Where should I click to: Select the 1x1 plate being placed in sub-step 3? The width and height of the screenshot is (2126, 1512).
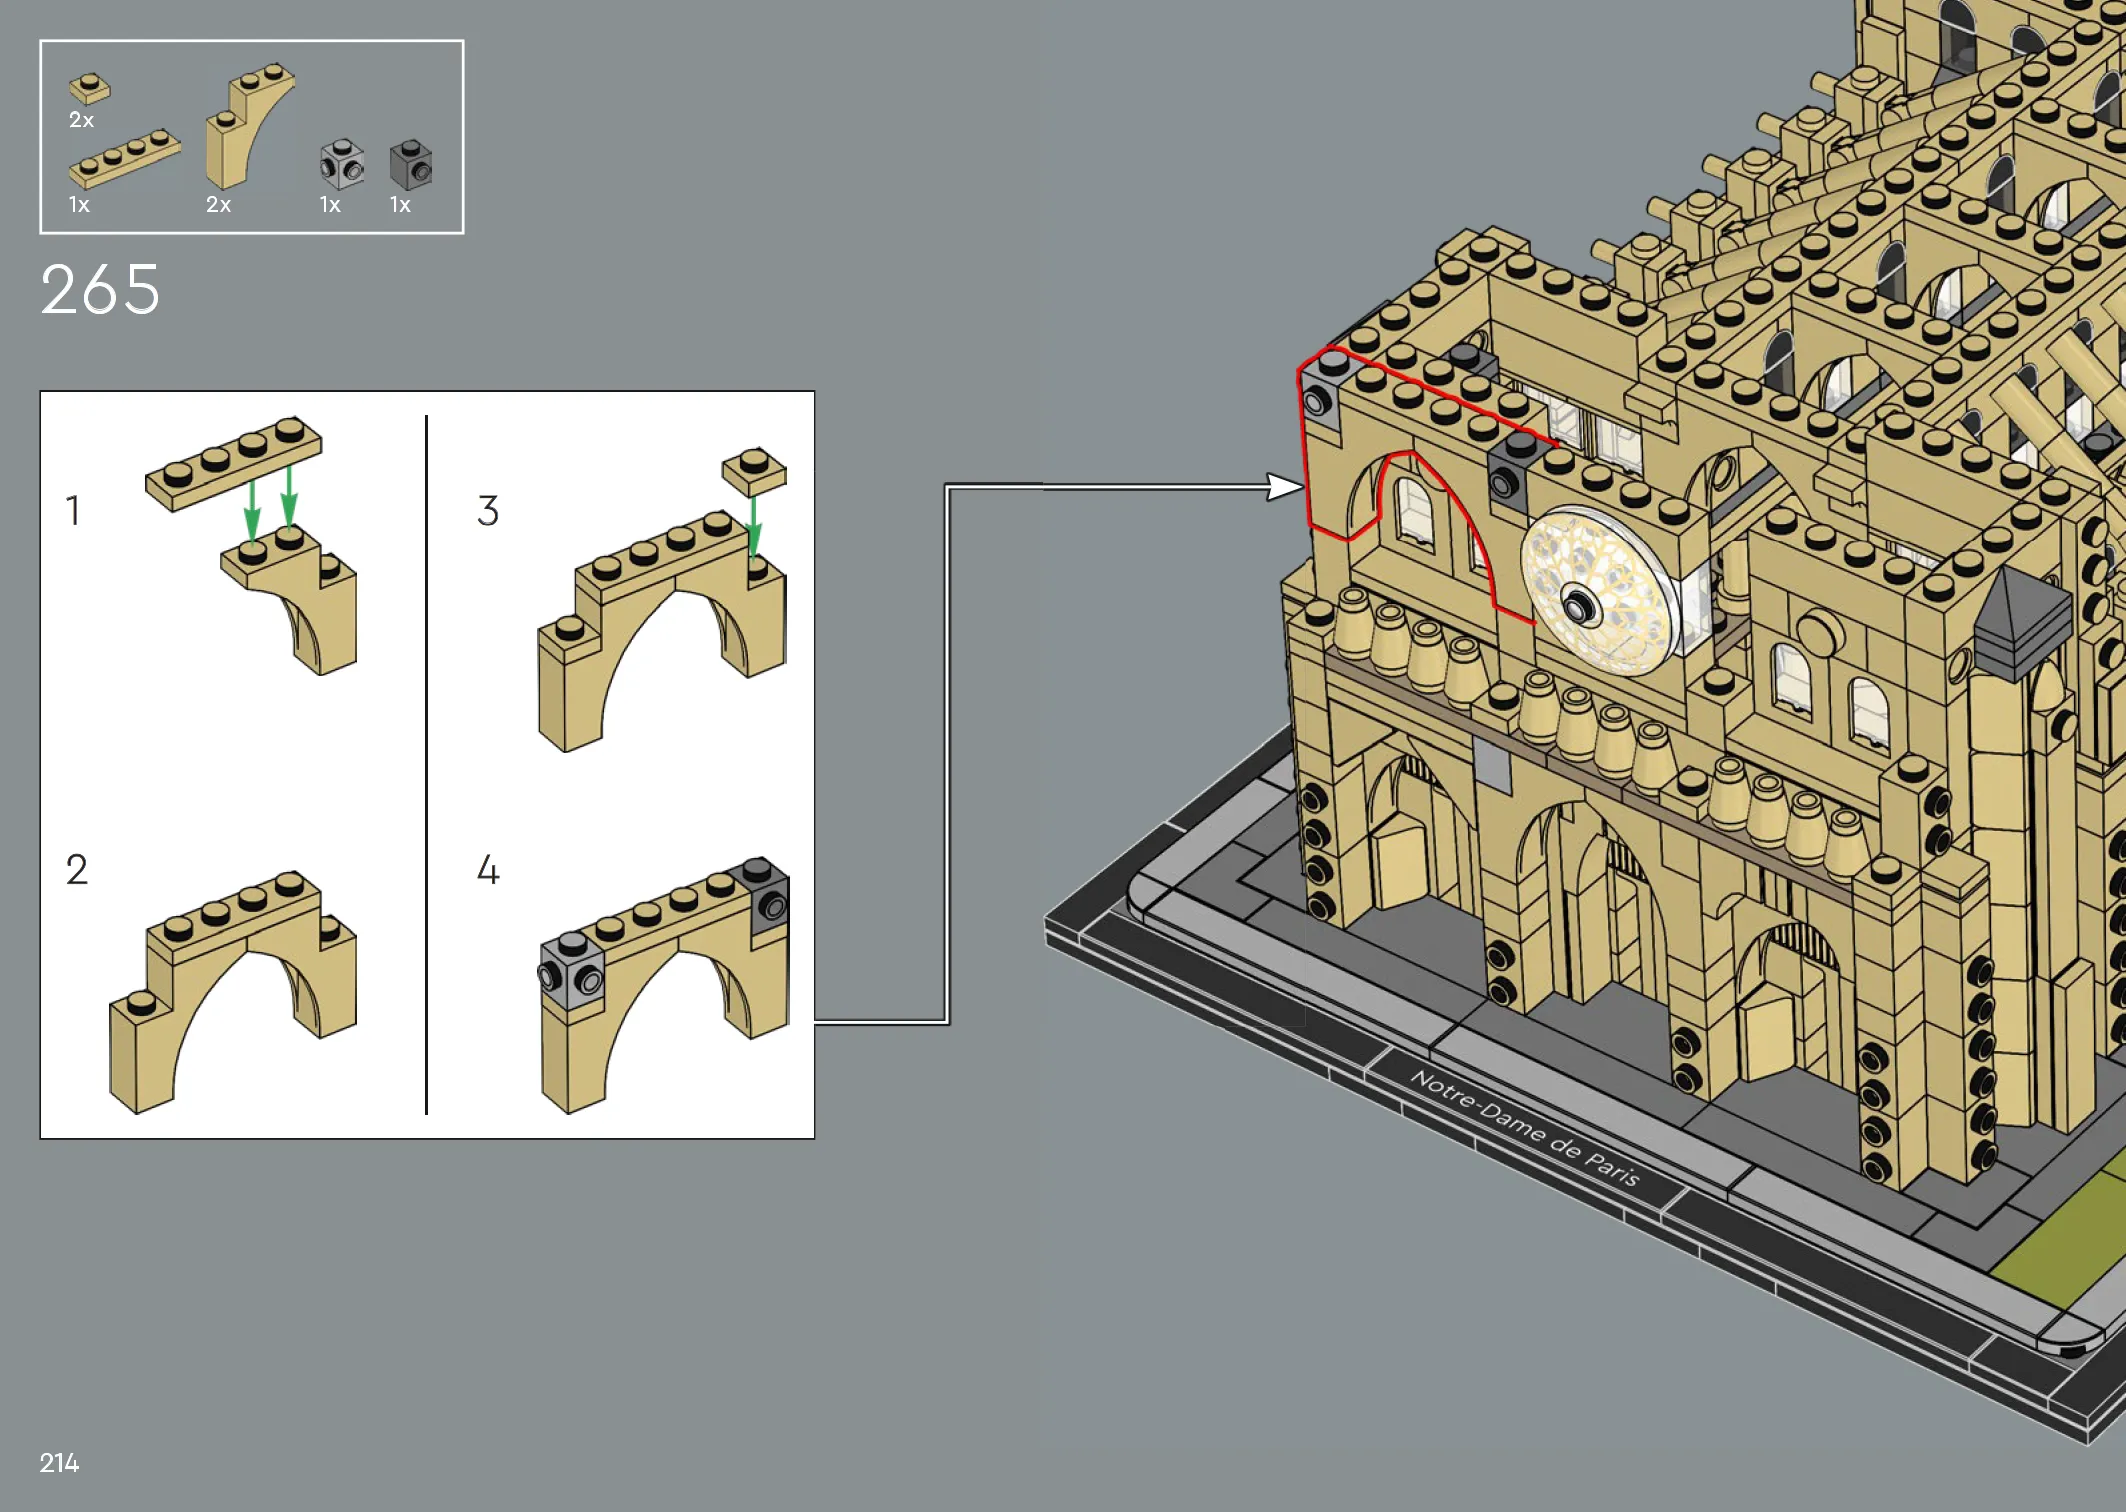tap(754, 471)
